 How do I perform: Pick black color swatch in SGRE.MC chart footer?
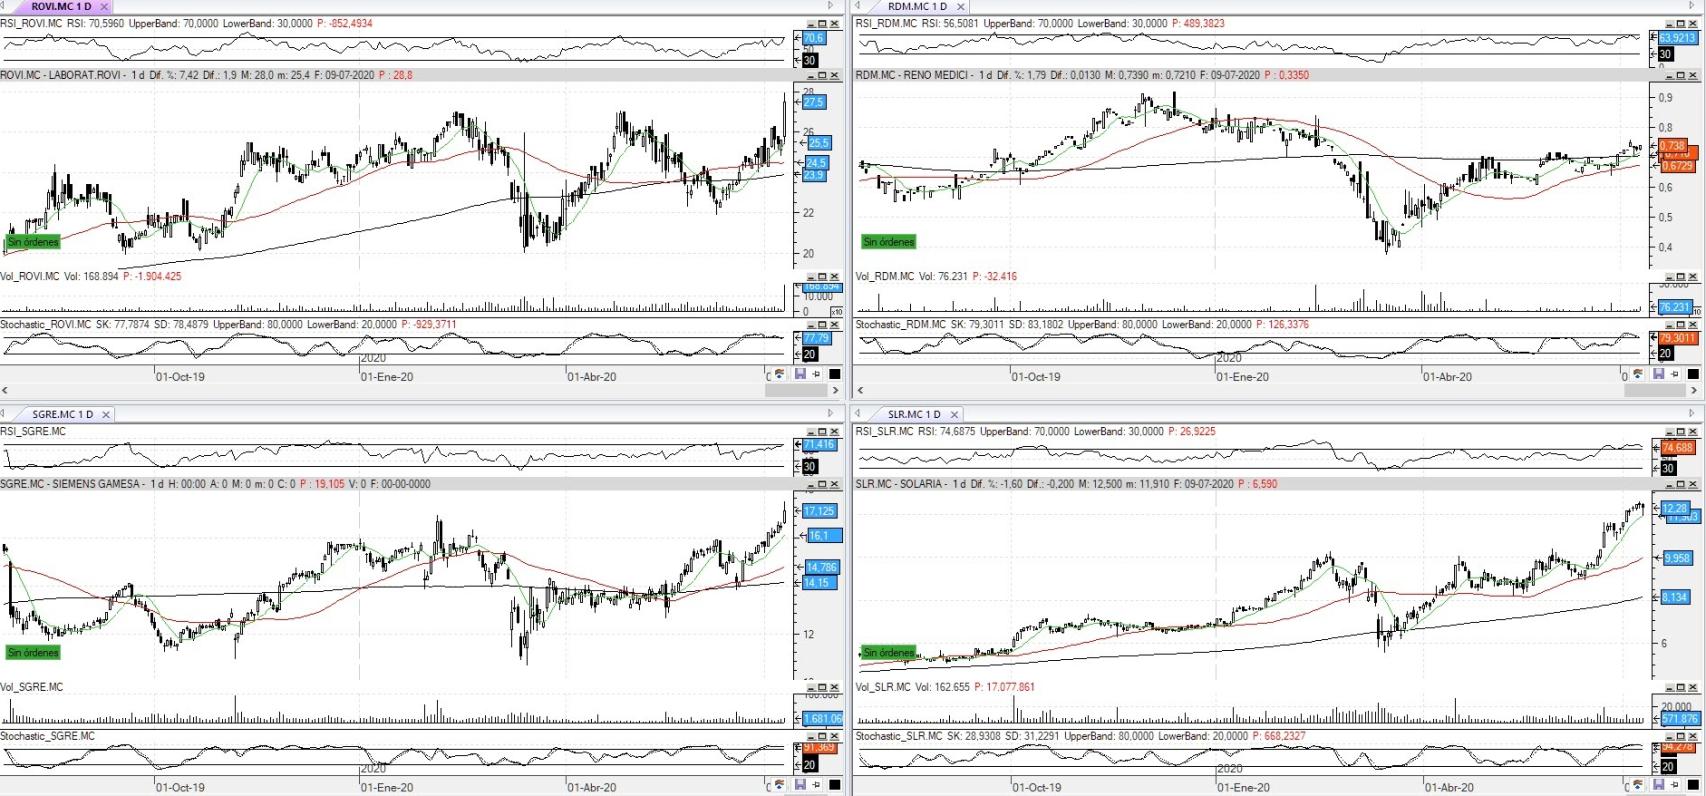pyautogui.click(x=835, y=785)
